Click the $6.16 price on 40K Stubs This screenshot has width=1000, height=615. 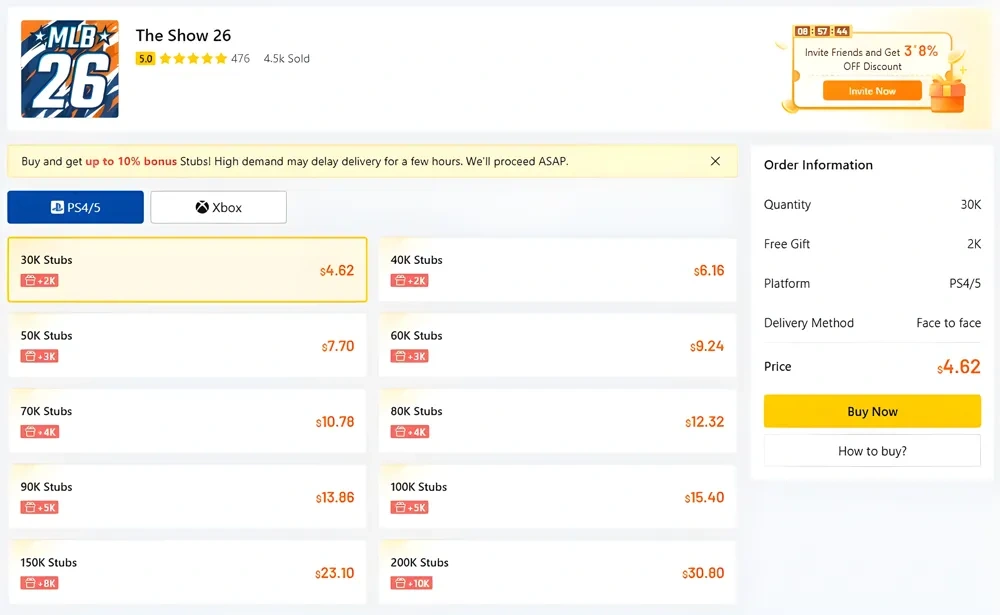(x=709, y=270)
